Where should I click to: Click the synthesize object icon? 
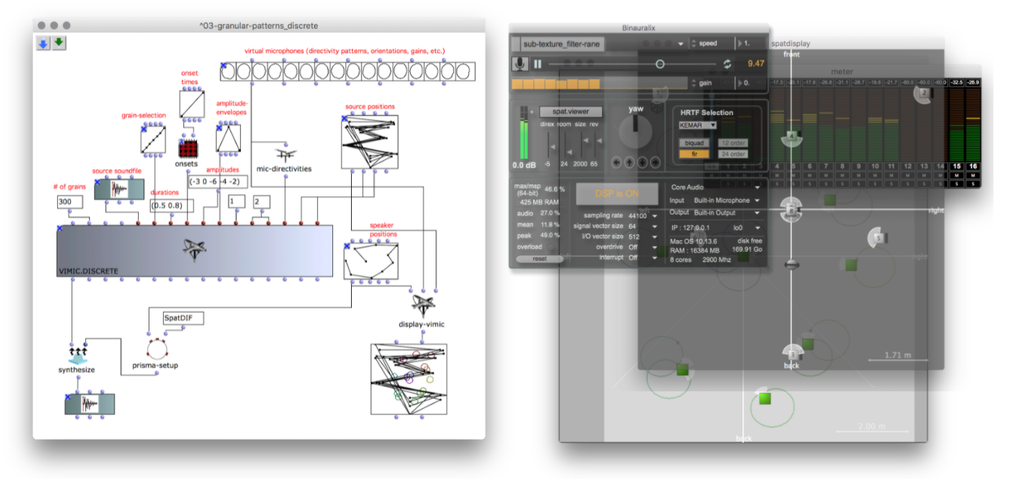coord(77,355)
